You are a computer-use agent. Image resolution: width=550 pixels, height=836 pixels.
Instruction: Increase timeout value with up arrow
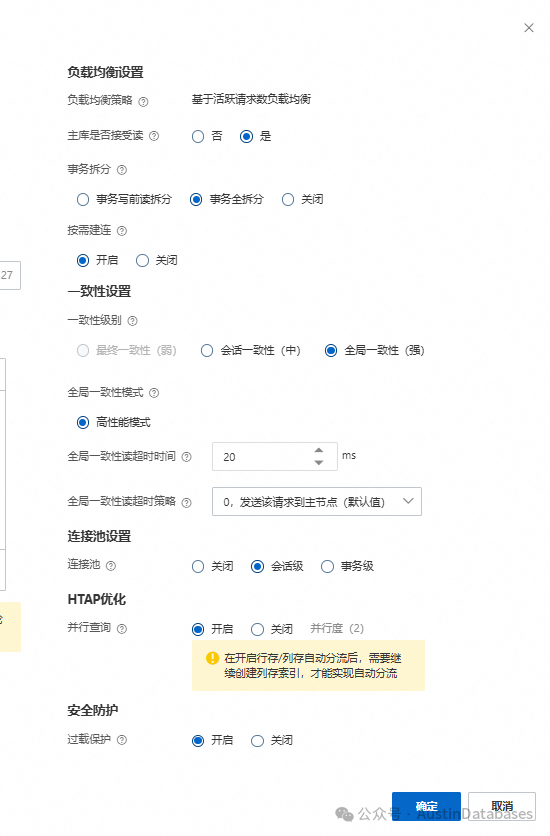tap(319, 451)
